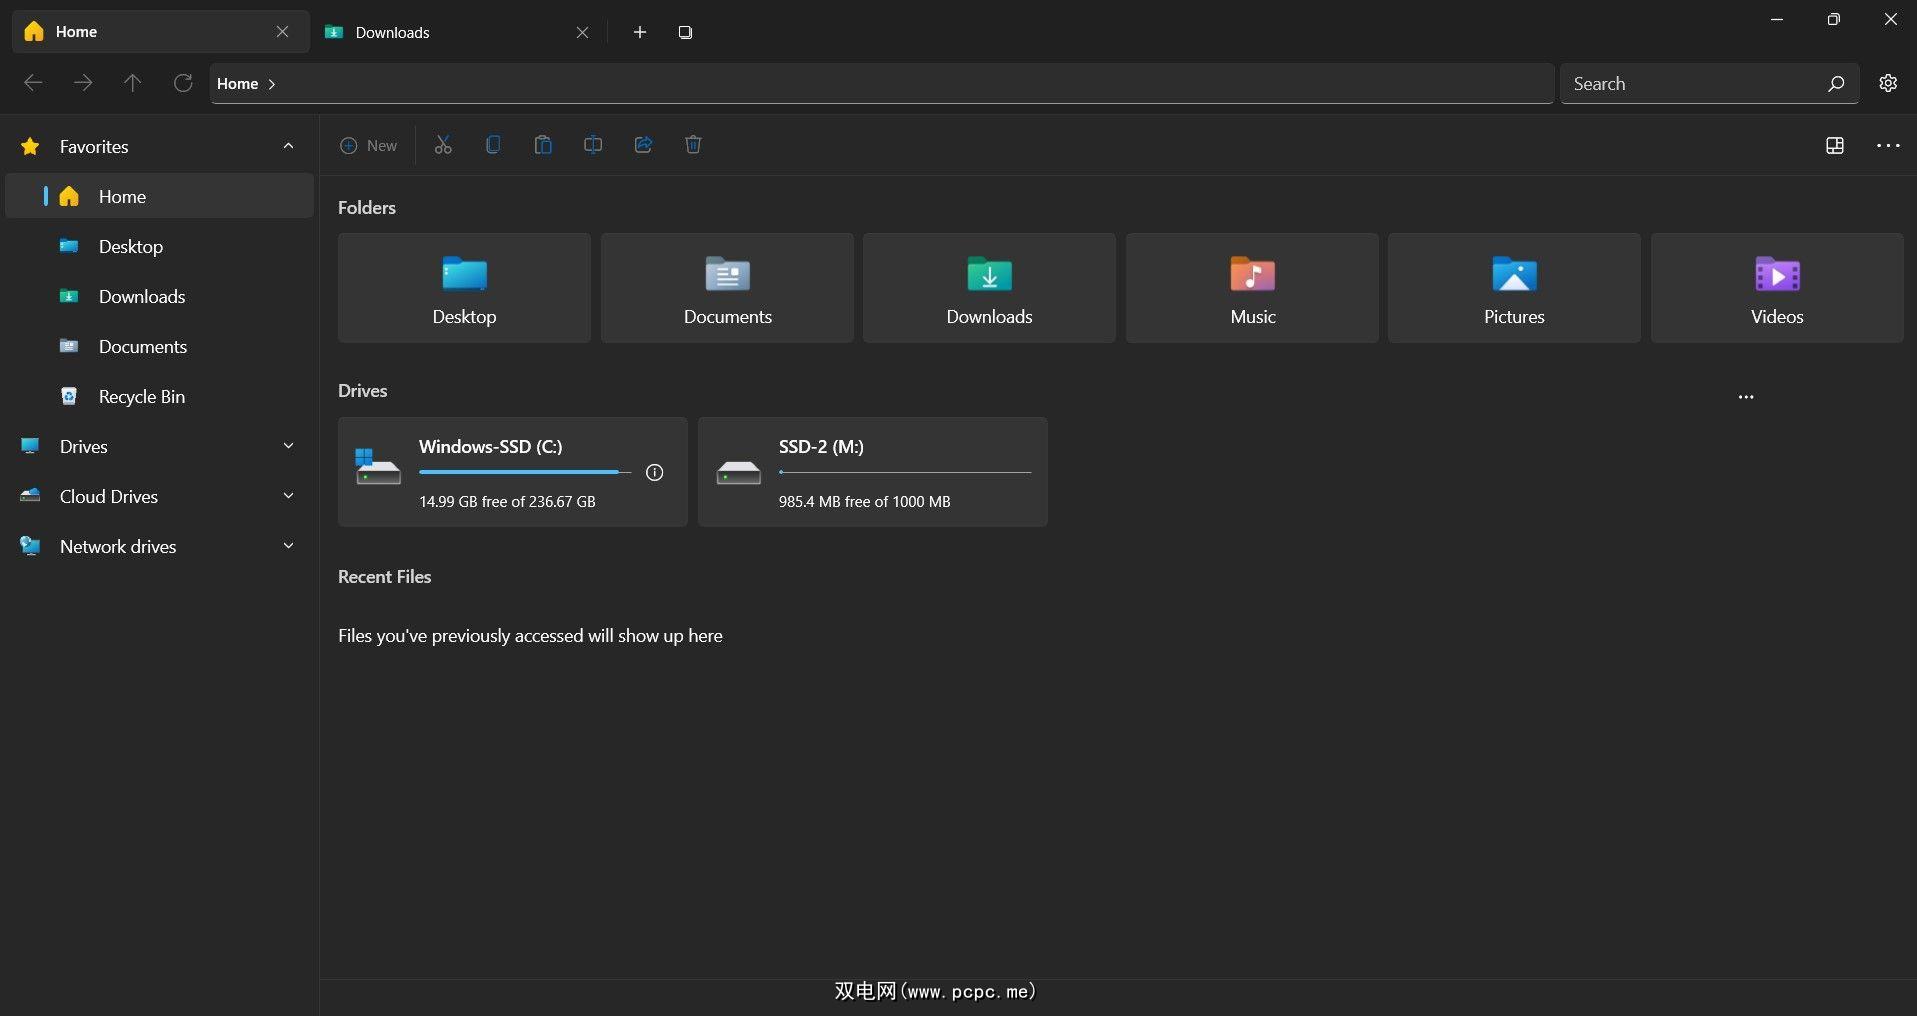Collapse the Favorites section
The height and width of the screenshot is (1016, 1917).
coord(288,146)
